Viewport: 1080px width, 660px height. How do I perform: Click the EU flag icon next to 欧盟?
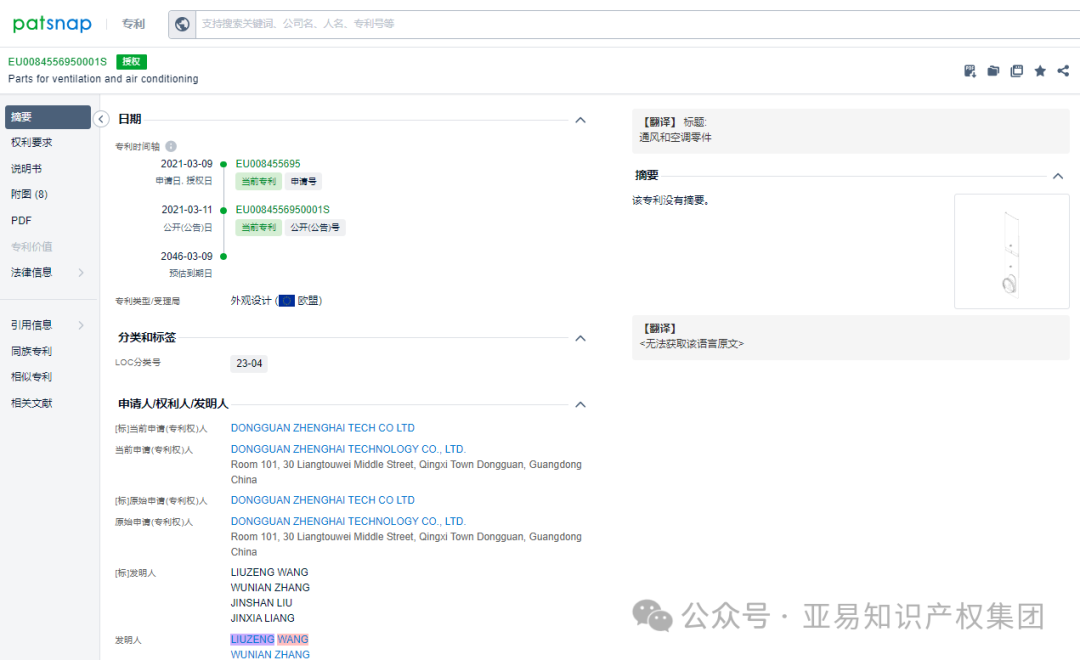click(287, 300)
